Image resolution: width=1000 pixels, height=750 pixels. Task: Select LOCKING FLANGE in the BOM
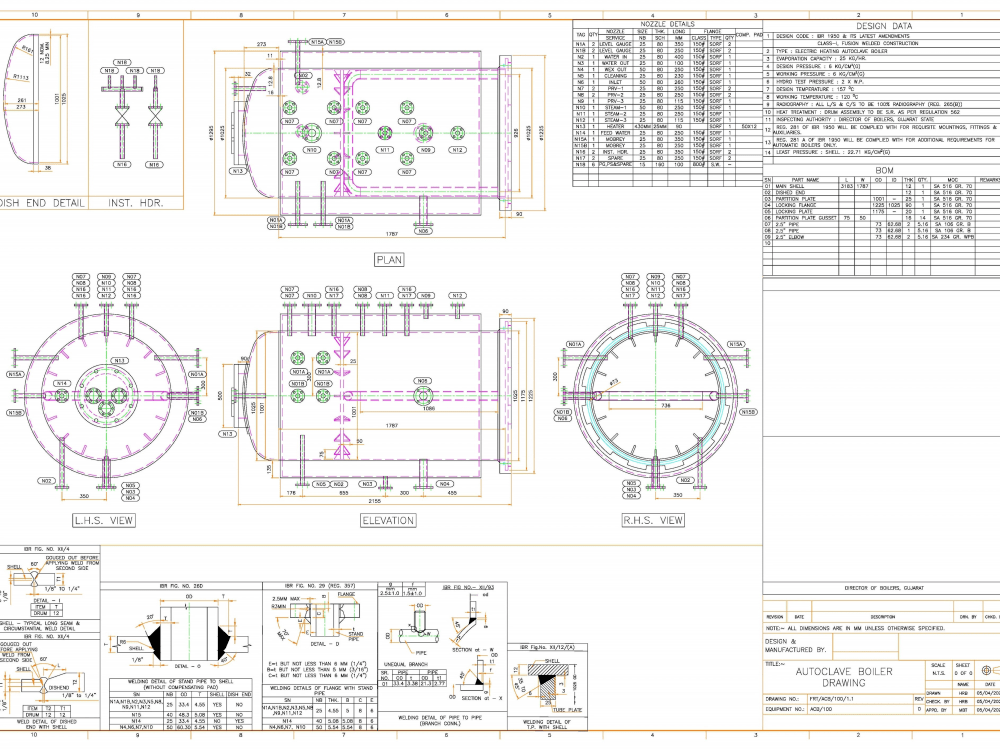795,205
